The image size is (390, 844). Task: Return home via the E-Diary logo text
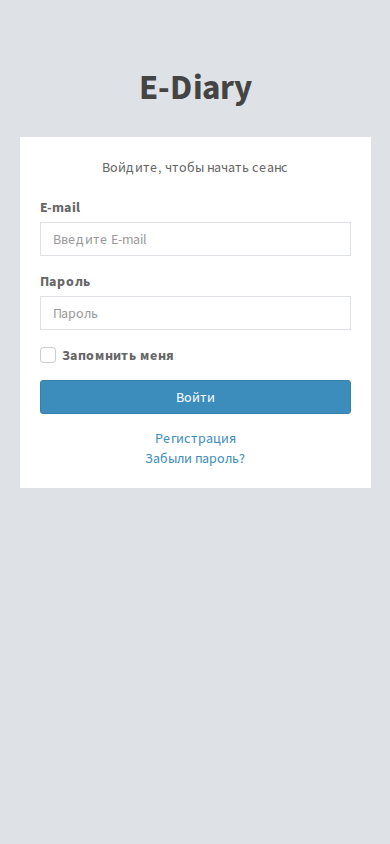pyautogui.click(x=195, y=88)
